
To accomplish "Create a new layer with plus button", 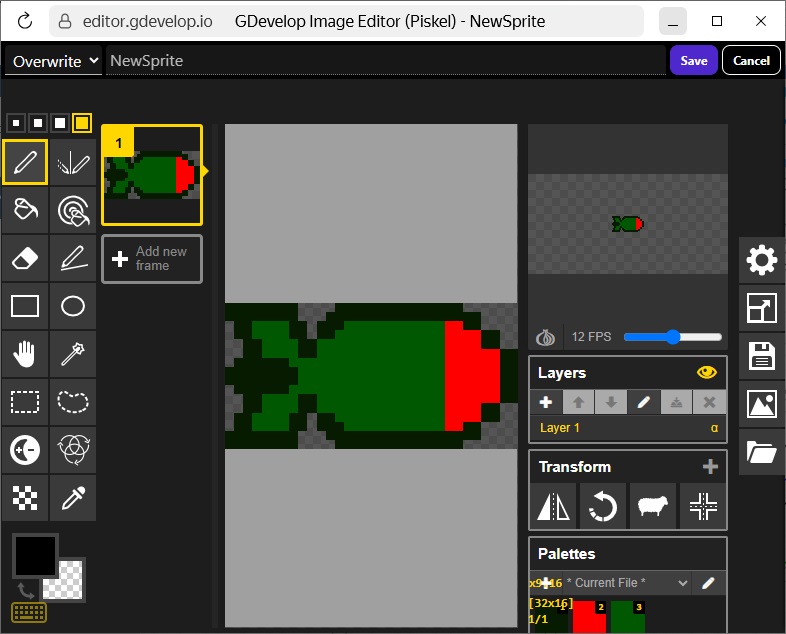I will point(546,402).
